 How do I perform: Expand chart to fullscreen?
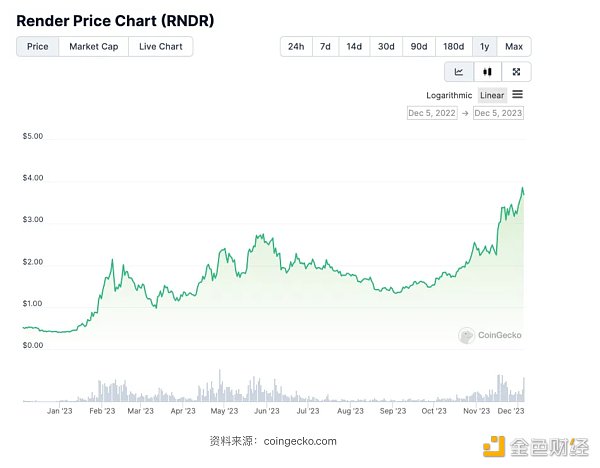coord(516,72)
